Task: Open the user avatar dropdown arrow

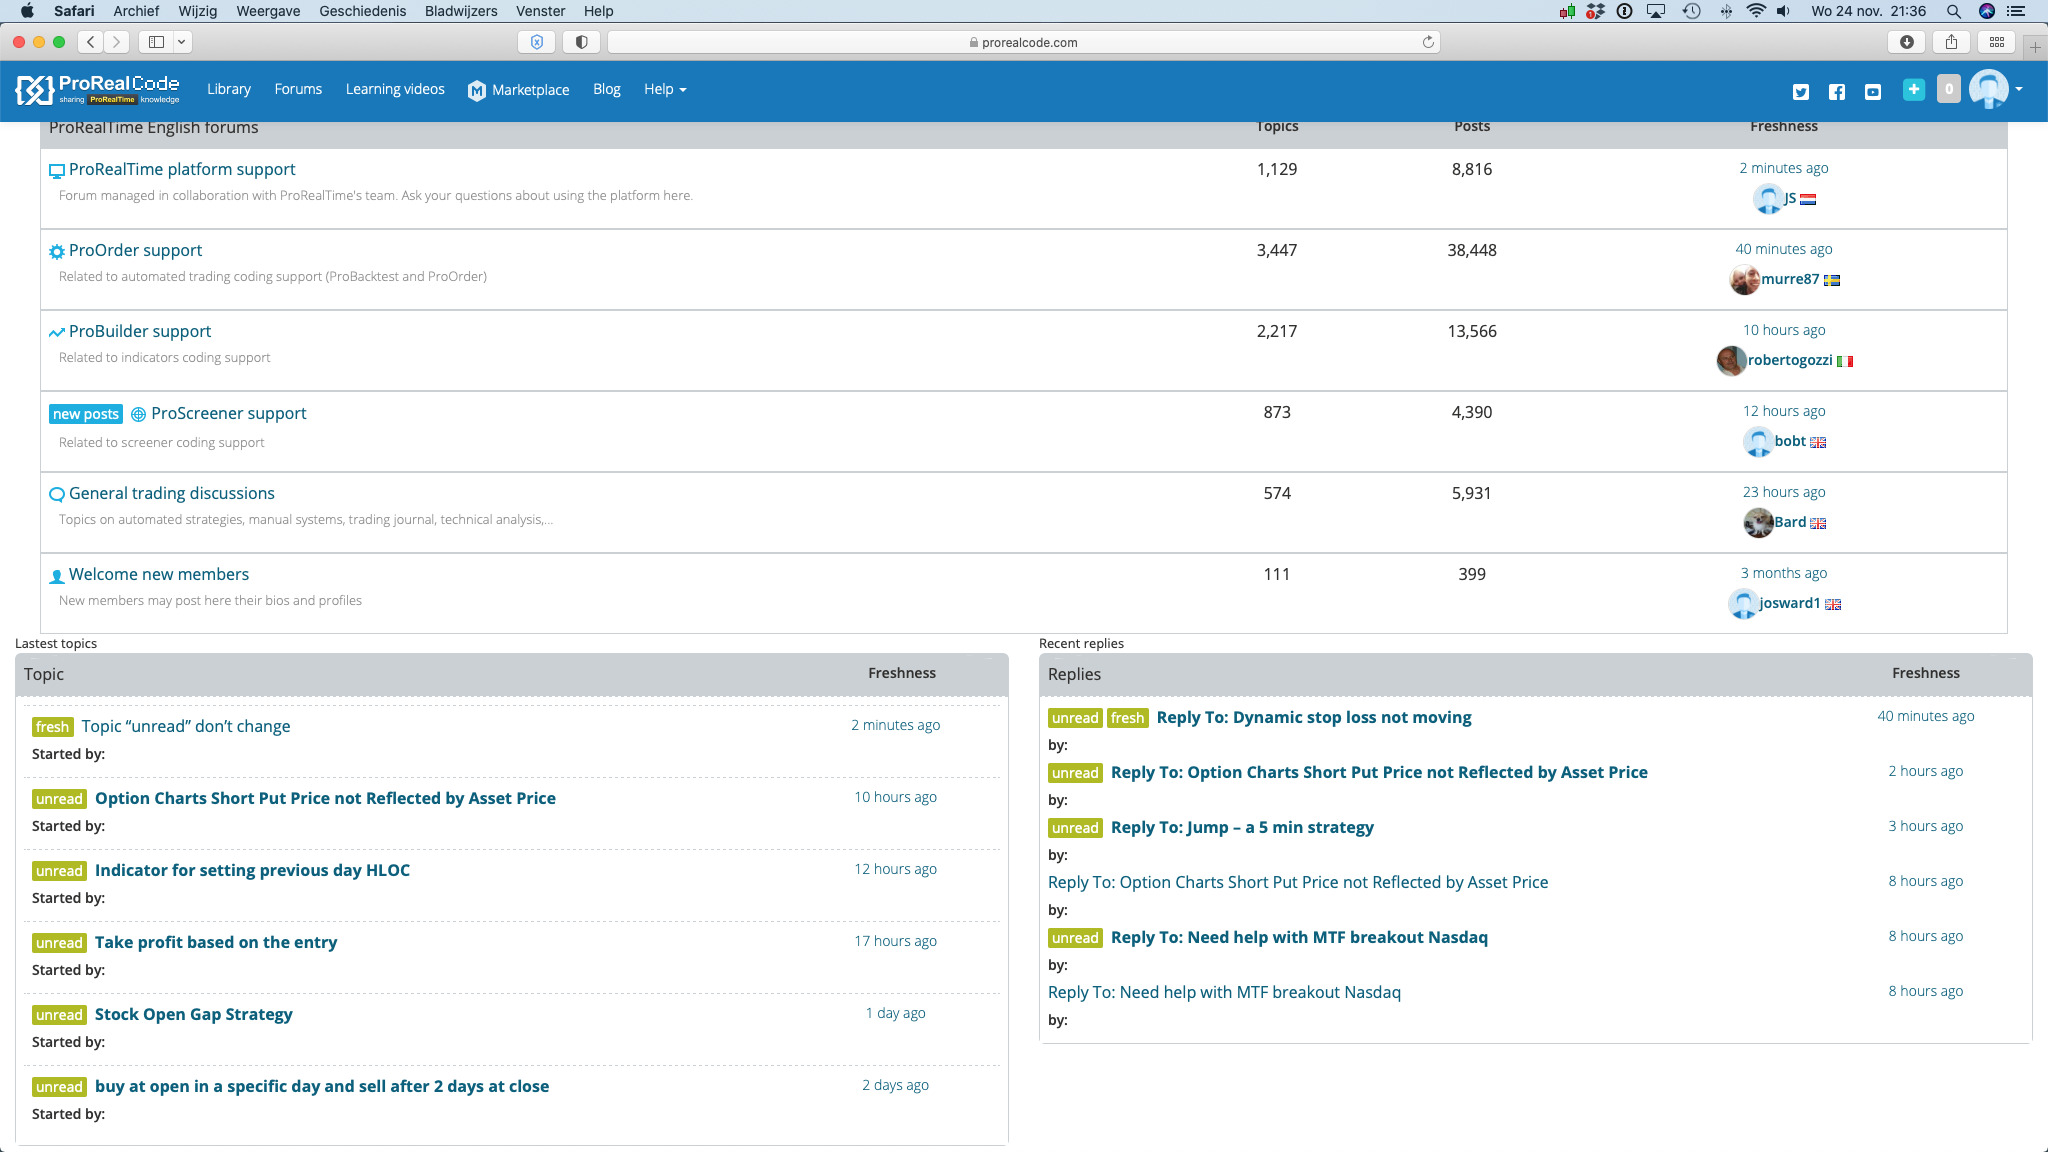Action: coord(2019,89)
